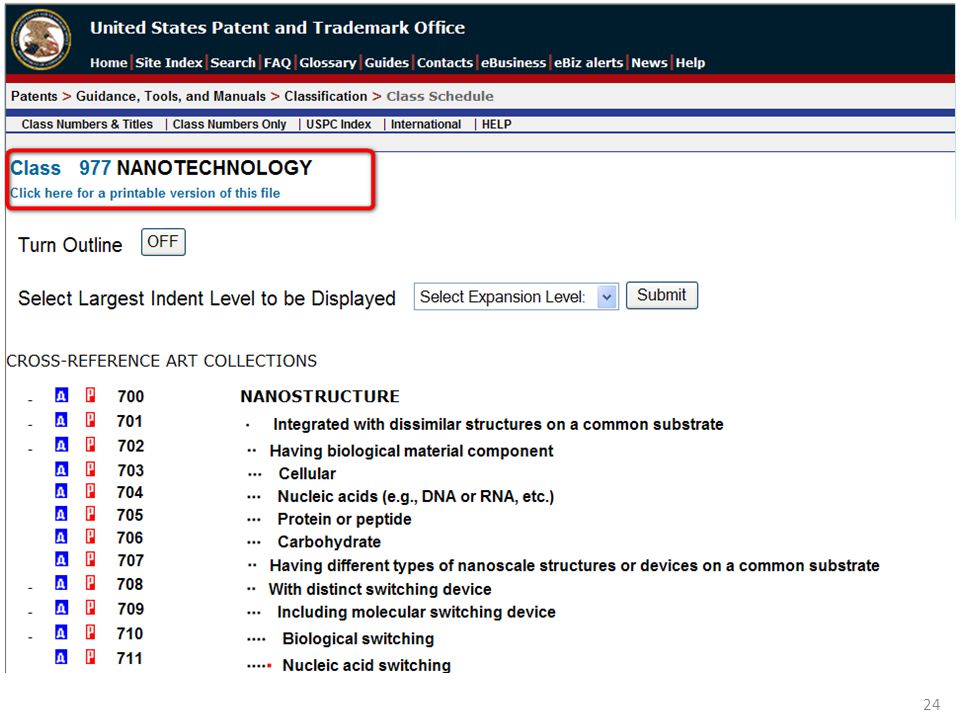Viewport: 960px width, 720px height.
Task: Select the 'Protein or peptide' title
Action: (x=345, y=519)
